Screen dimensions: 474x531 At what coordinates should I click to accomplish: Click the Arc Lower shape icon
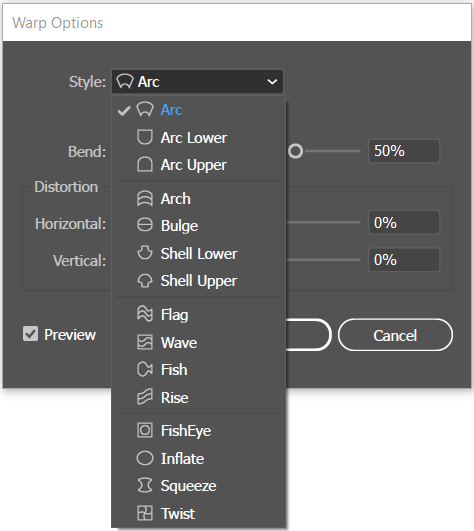145,137
